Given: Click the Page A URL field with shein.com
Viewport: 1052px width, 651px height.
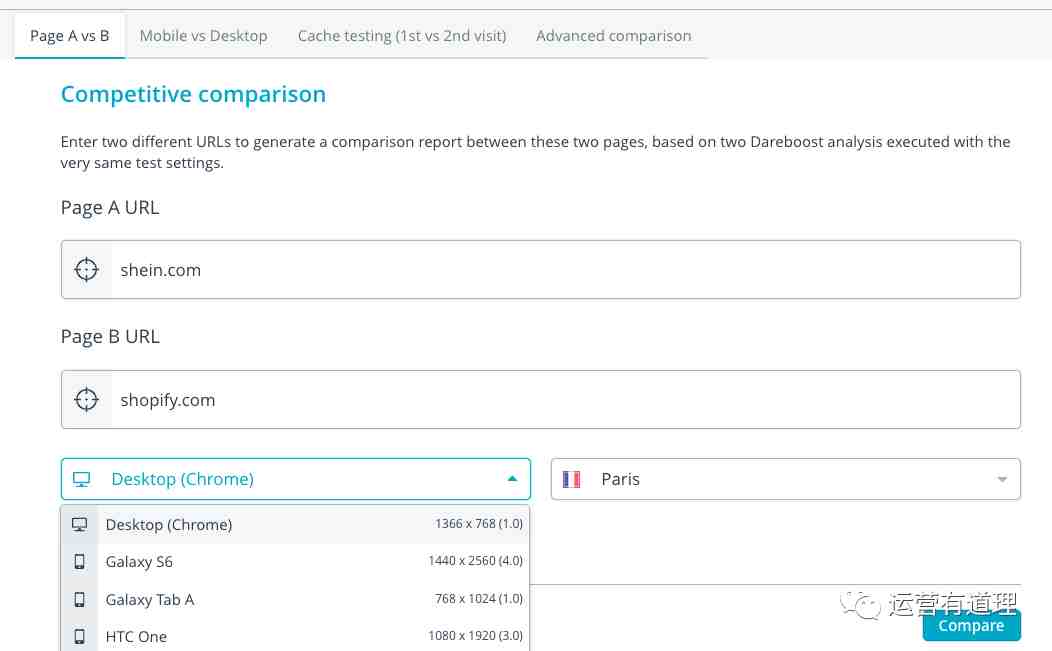Looking at the screenshot, I should [541, 269].
